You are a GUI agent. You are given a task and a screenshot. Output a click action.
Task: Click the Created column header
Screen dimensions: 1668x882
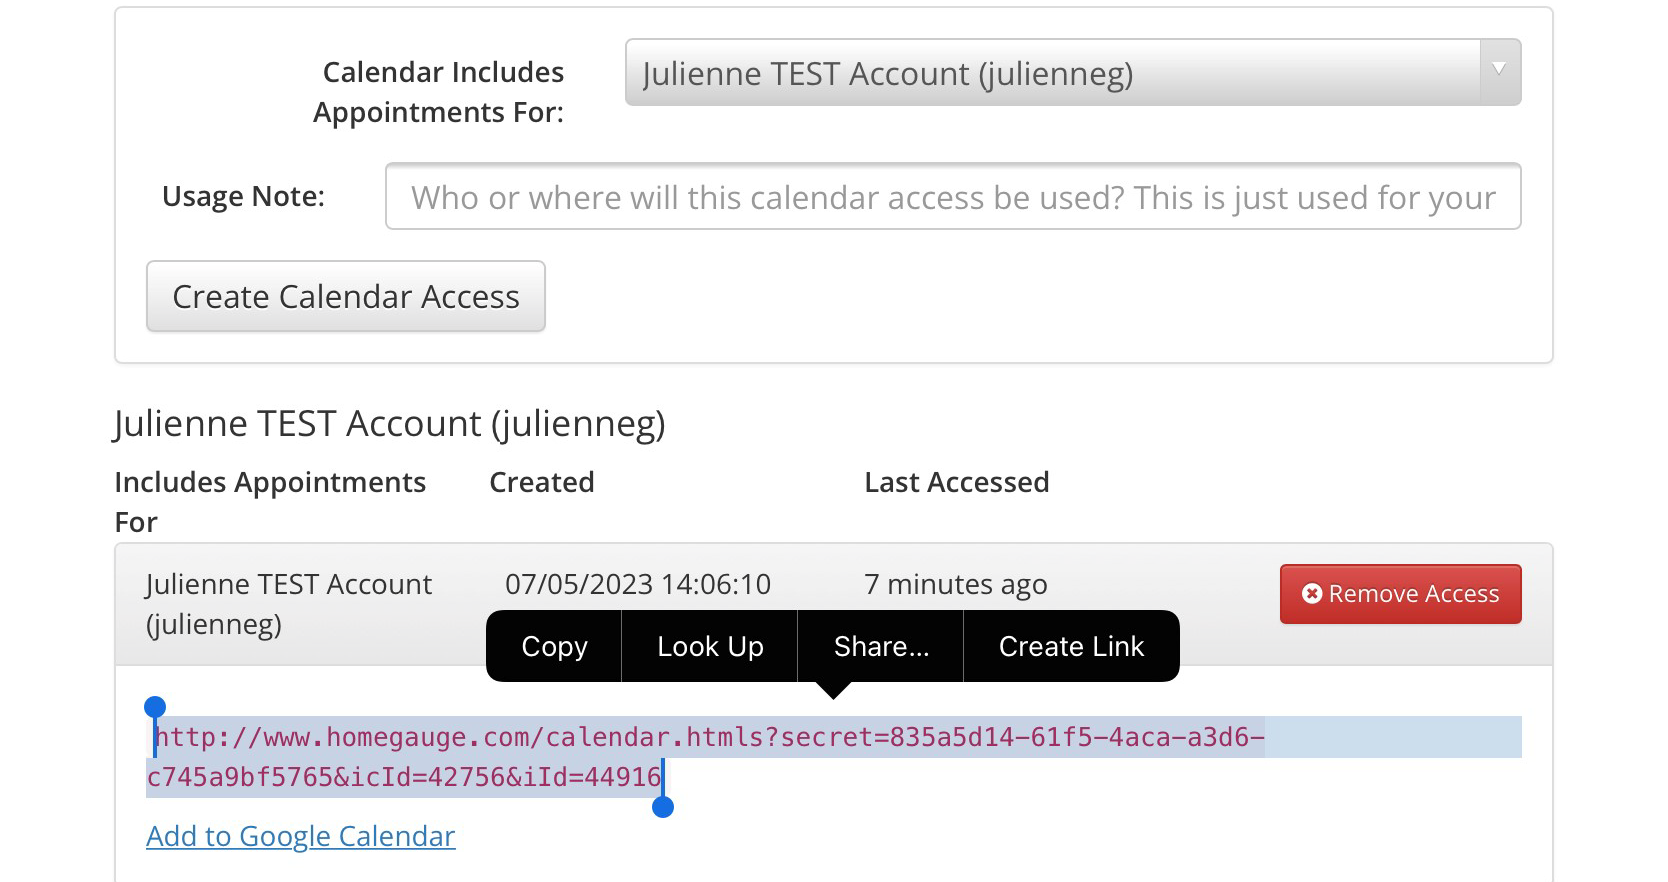pyautogui.click(x=541, y=482)
